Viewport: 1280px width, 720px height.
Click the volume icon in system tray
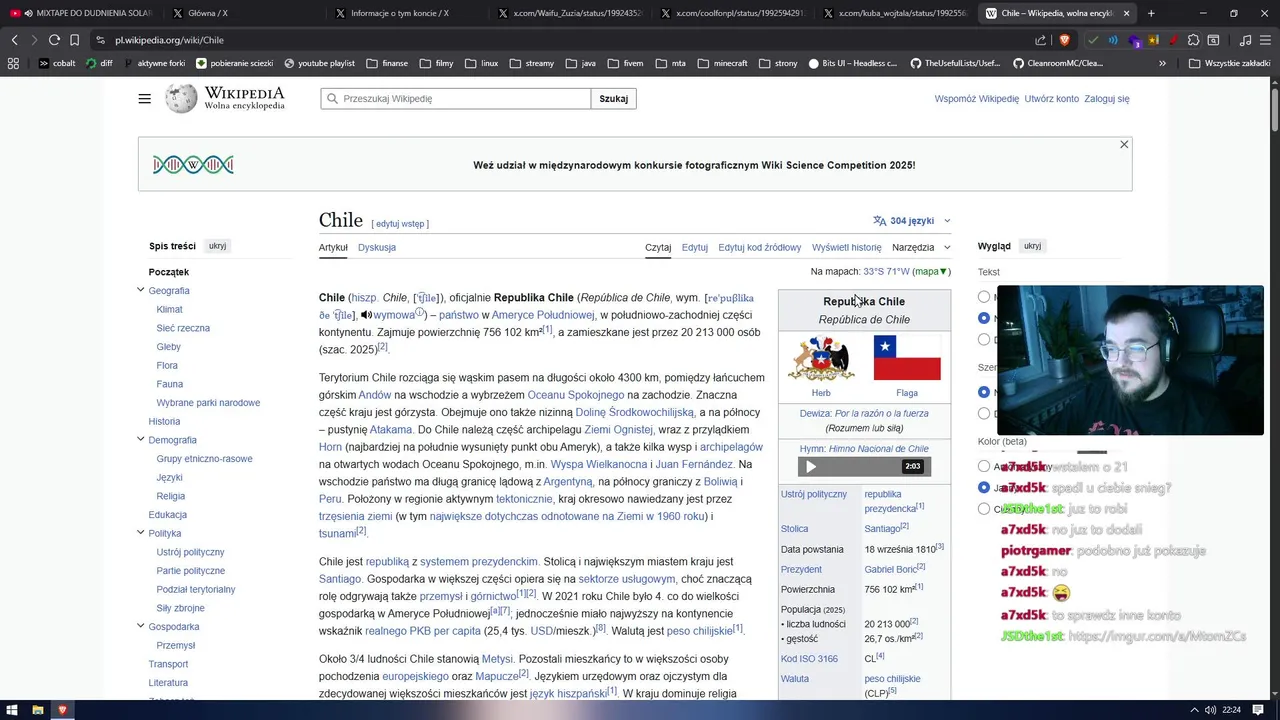point(1211,710)
